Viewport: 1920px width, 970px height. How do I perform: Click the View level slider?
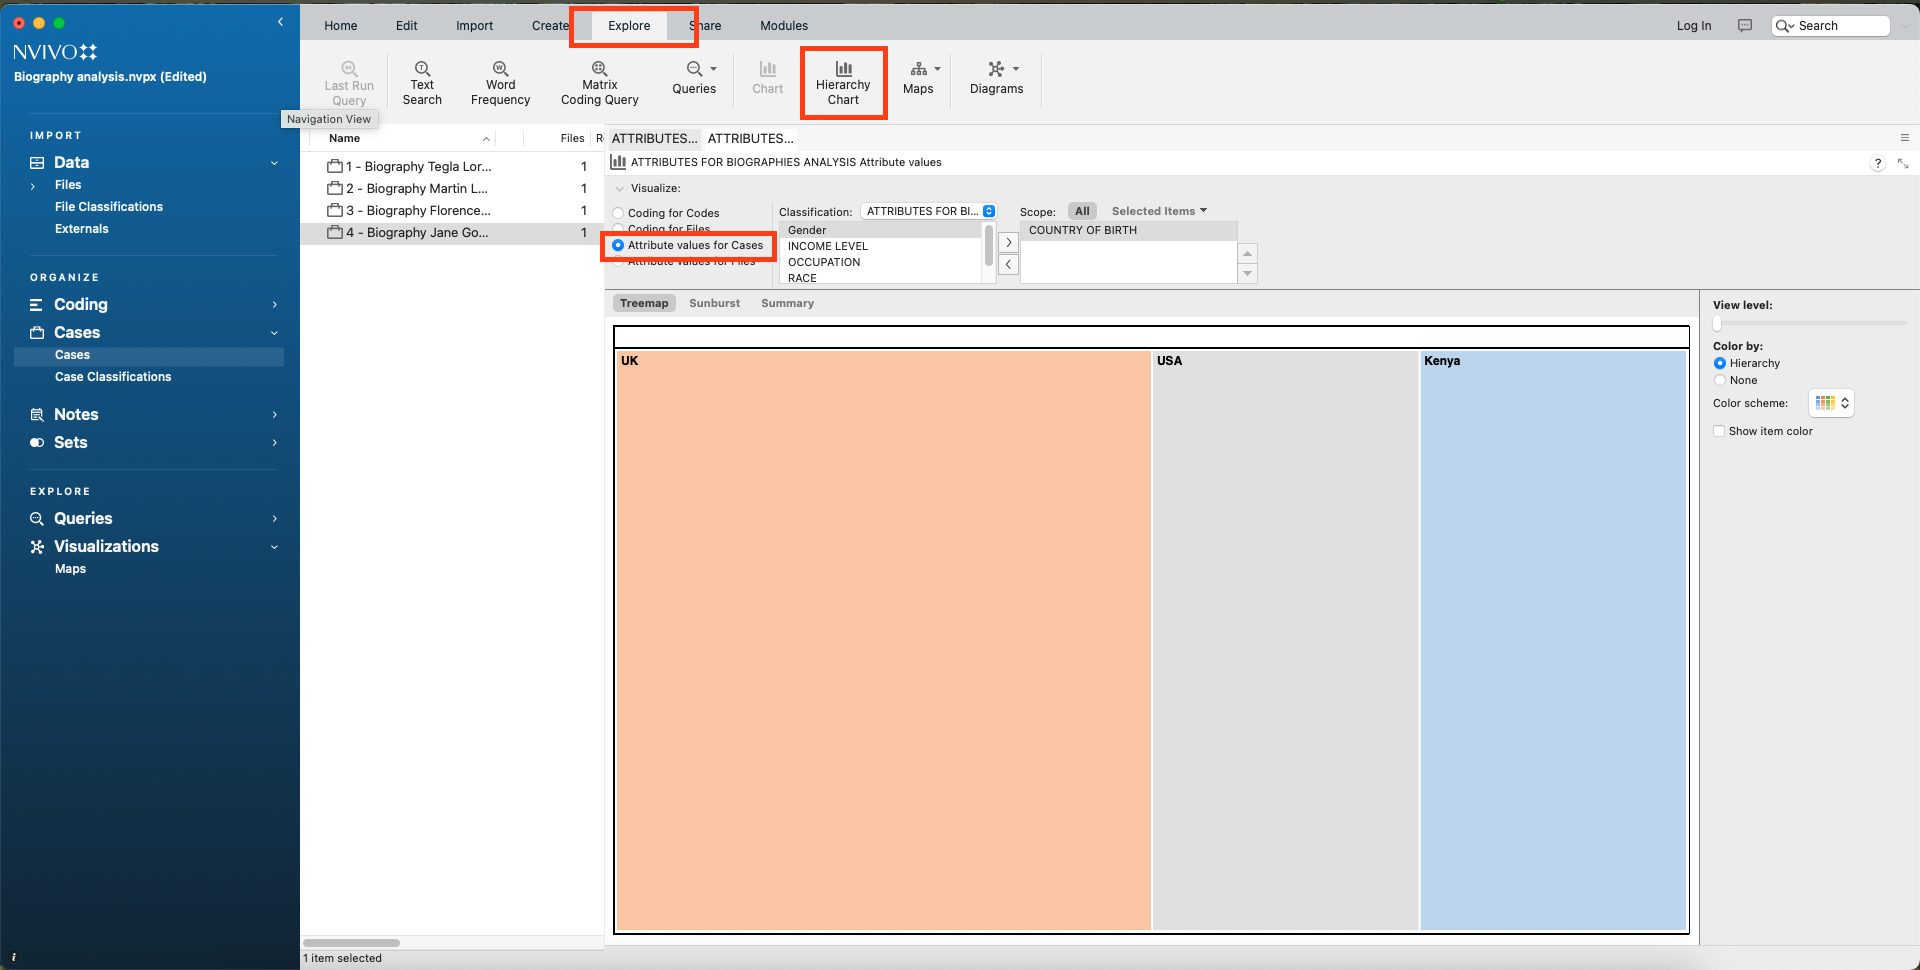point(1718,323)
